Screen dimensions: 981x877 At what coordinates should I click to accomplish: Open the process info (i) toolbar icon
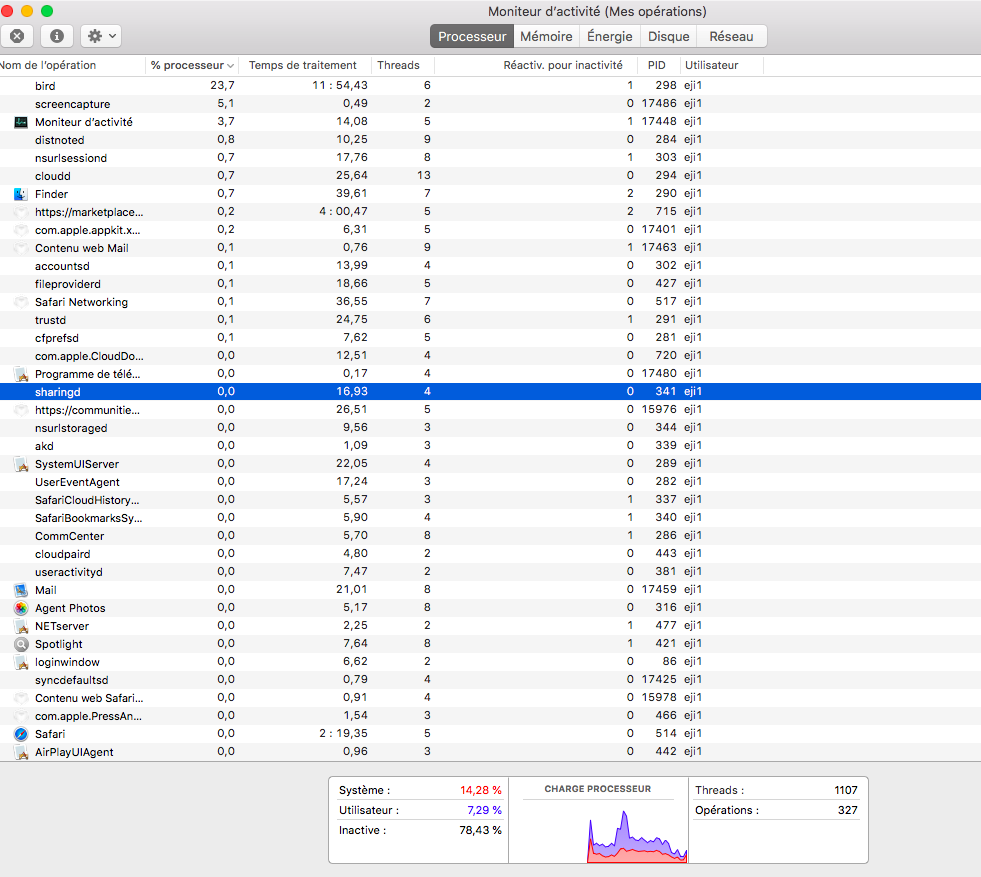57,36
